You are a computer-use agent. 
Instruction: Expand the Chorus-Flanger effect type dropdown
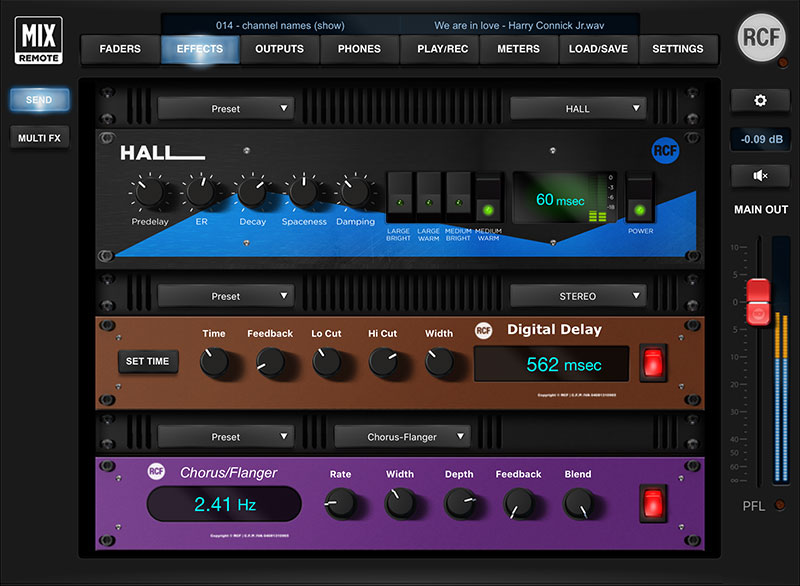(403, 437)
